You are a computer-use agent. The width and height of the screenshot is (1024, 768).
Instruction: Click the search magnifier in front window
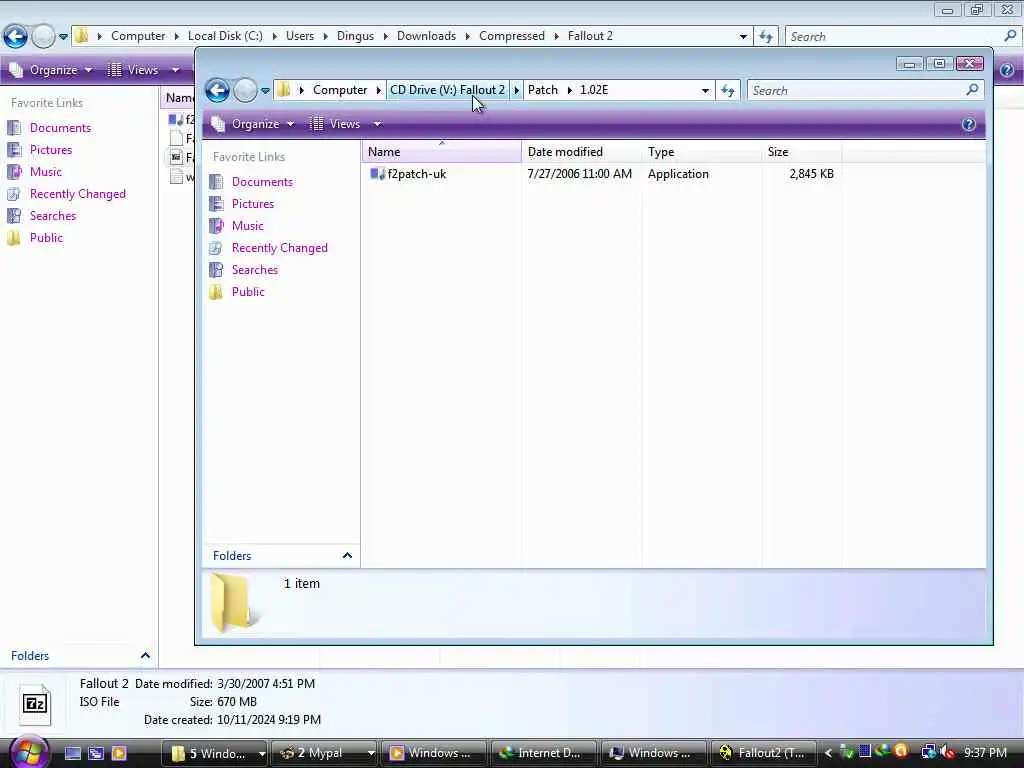(972, 90)
